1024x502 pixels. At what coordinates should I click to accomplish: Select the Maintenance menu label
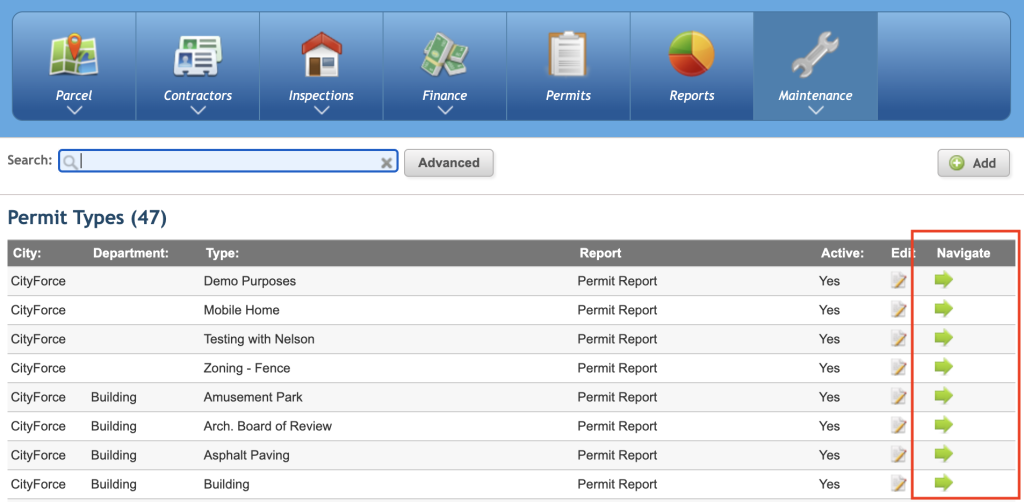point(815,95)
